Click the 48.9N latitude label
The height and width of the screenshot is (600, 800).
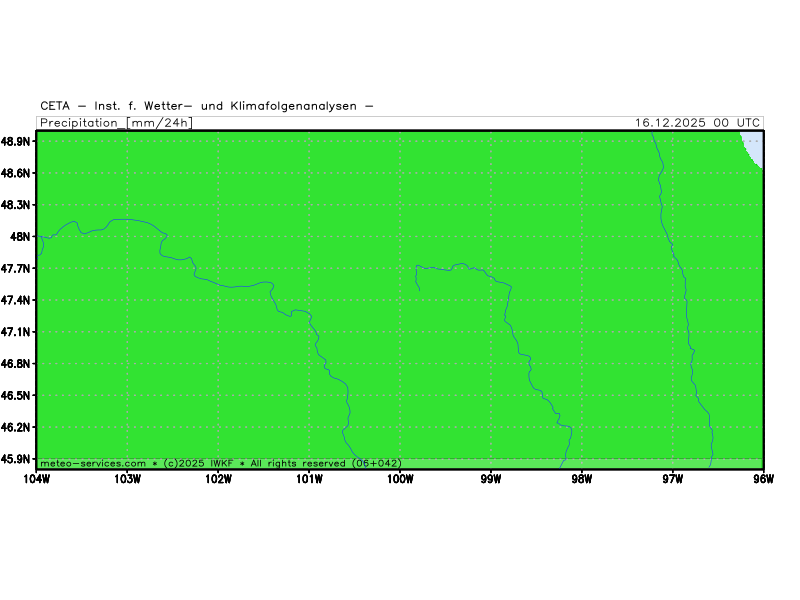pos(17,142)
